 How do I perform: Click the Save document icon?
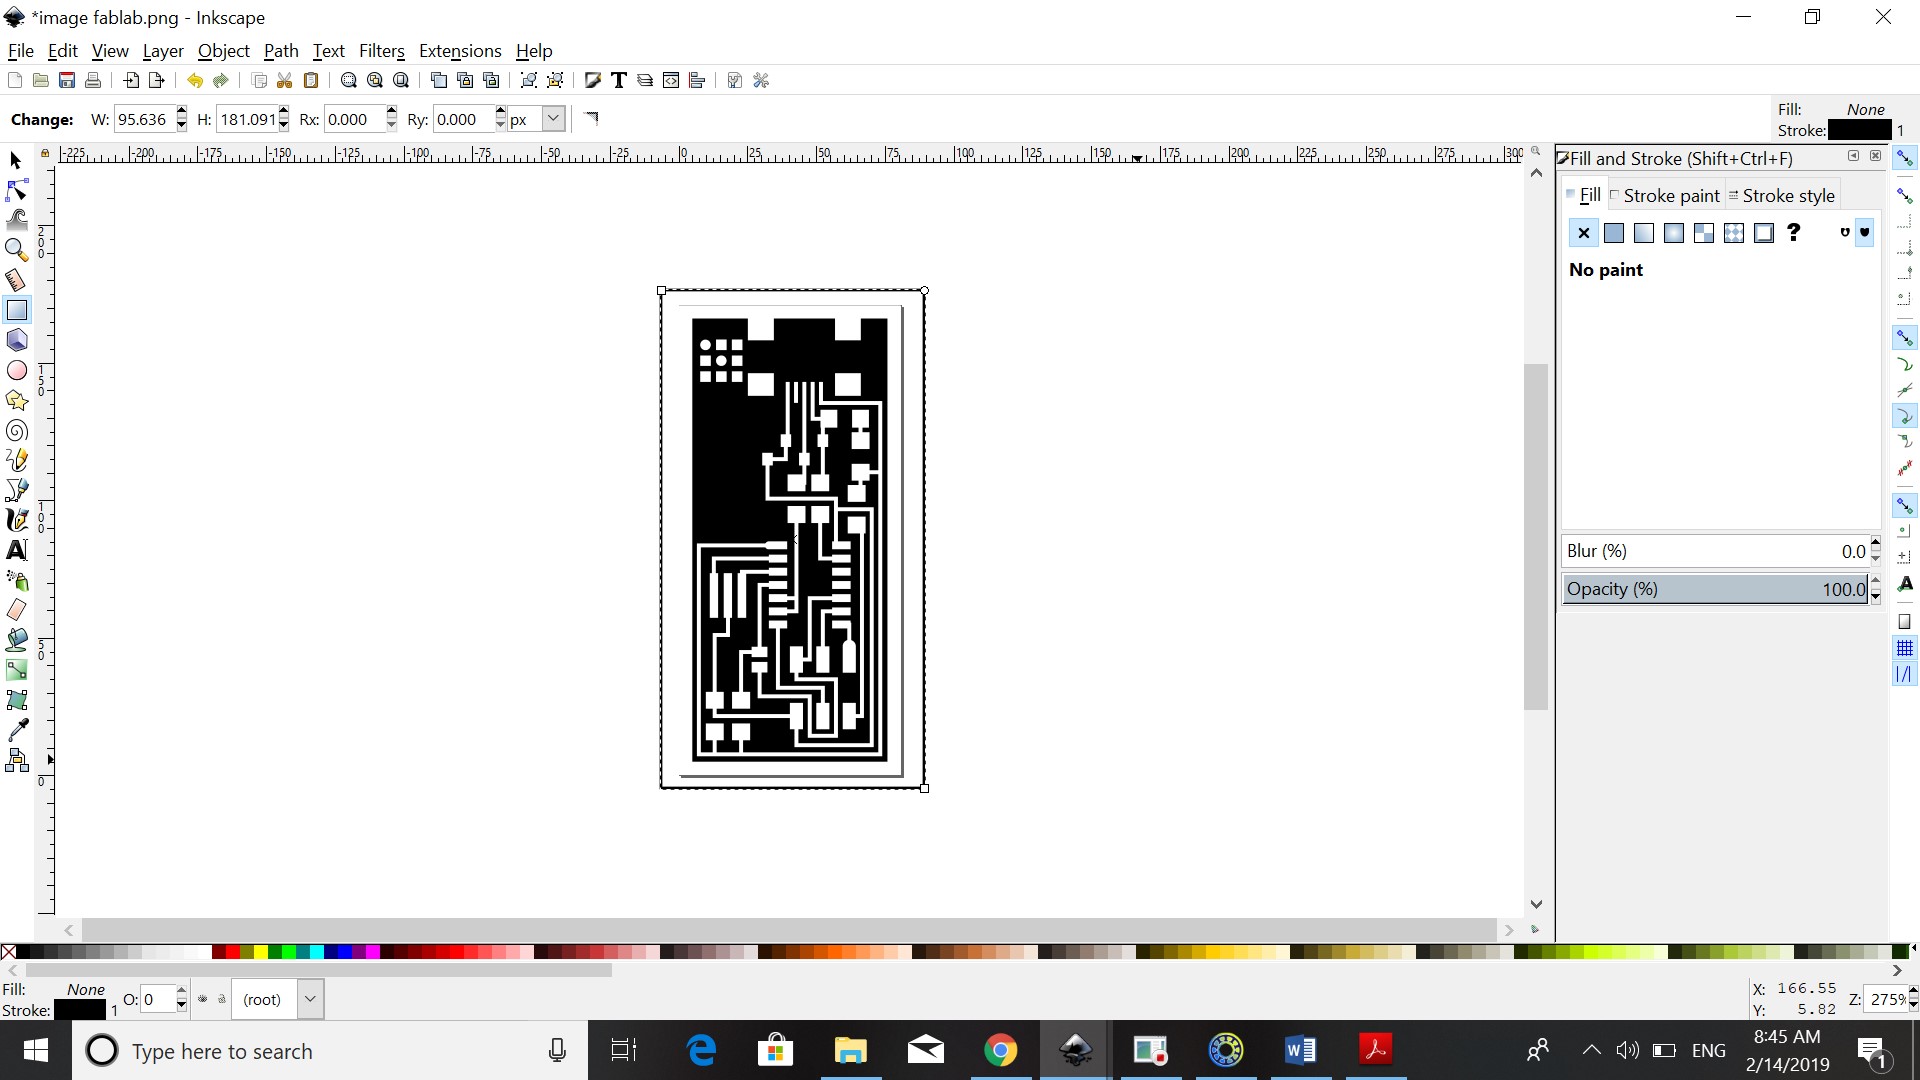[67, 81]
